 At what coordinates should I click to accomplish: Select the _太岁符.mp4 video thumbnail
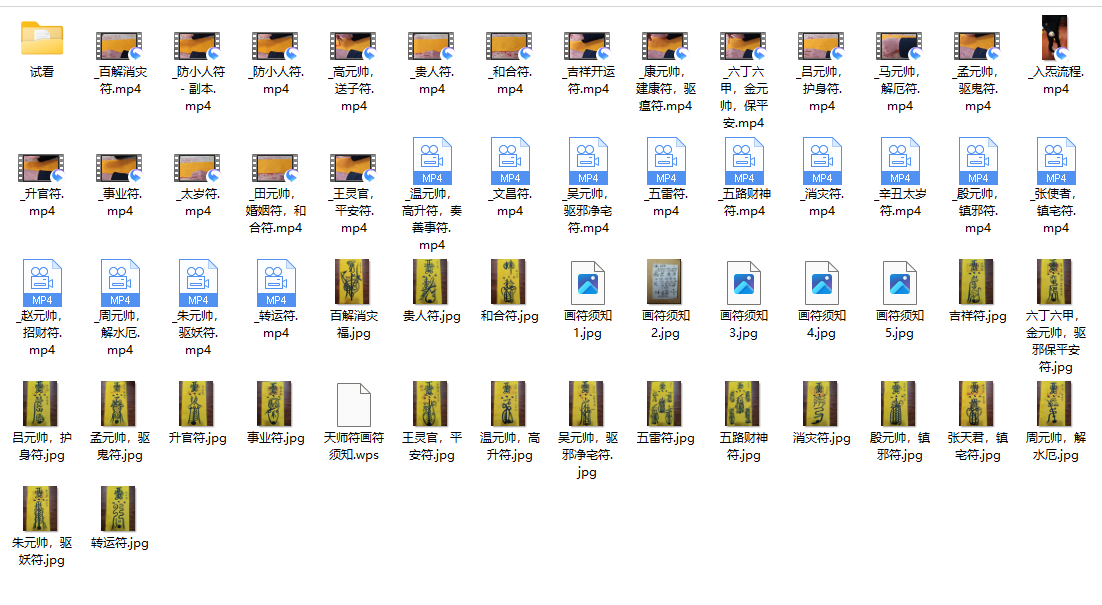pyautogui.click(x=198, y=168)
